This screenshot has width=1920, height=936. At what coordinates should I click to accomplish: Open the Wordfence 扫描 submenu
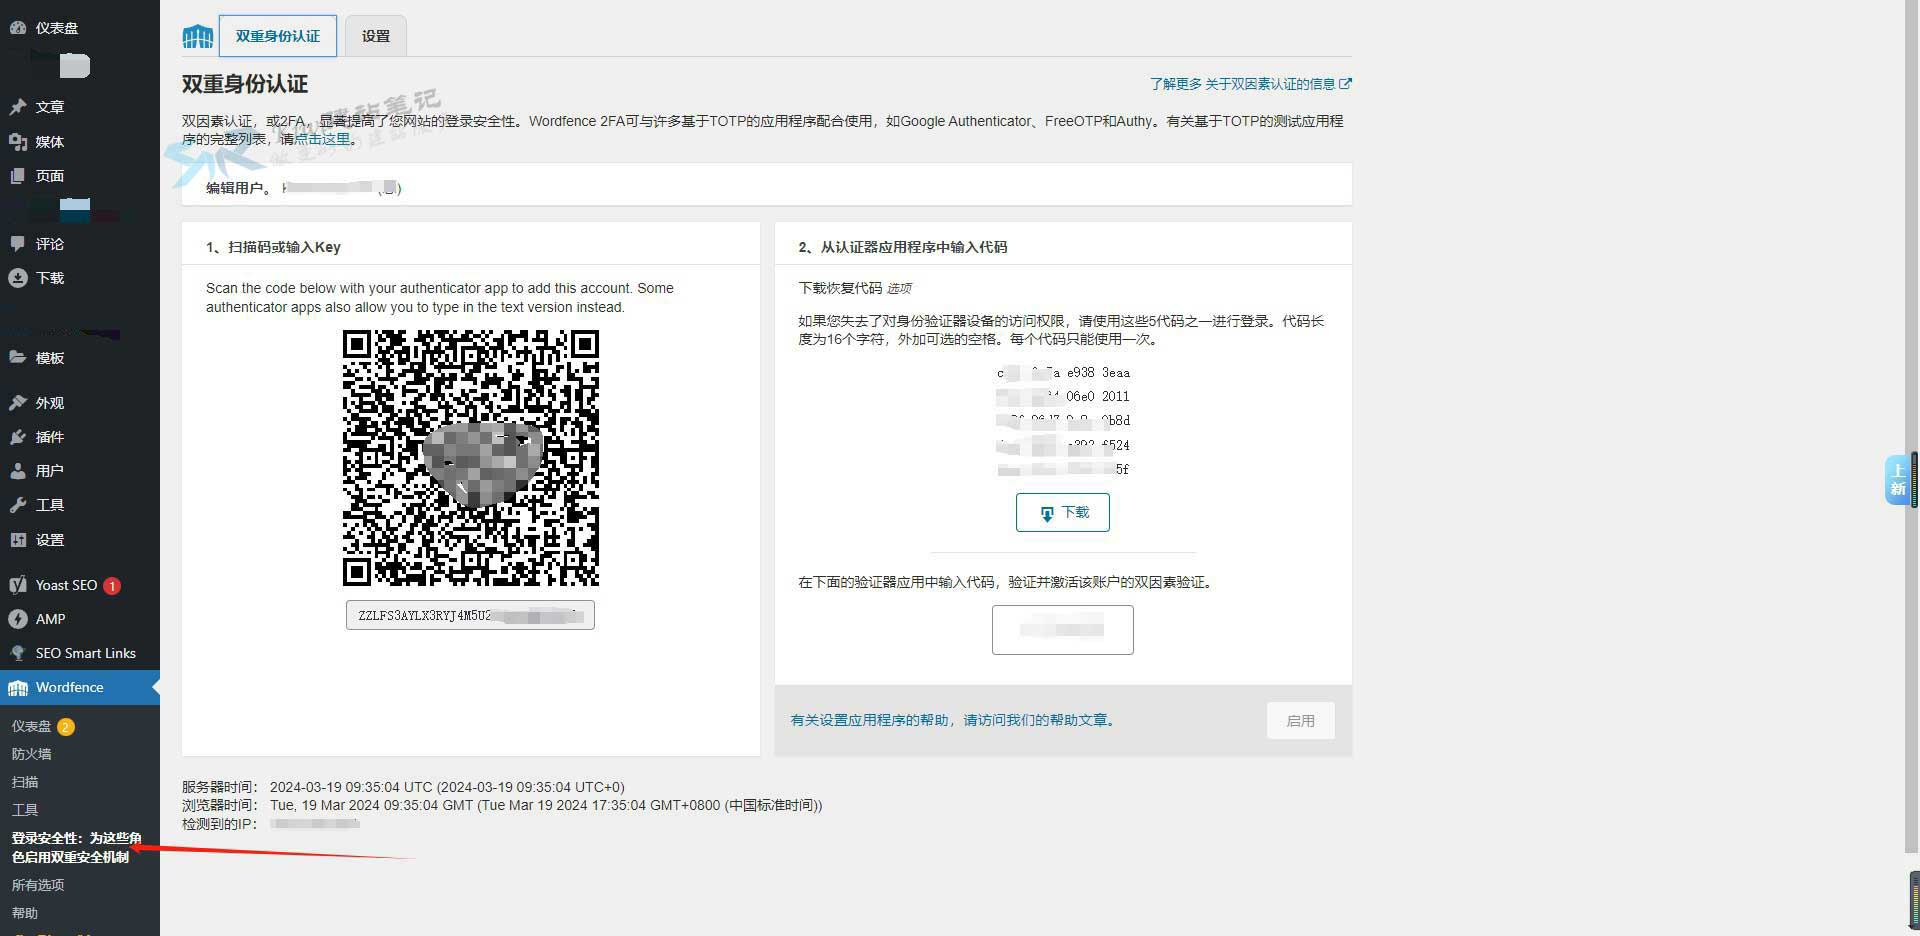point(25,782)
